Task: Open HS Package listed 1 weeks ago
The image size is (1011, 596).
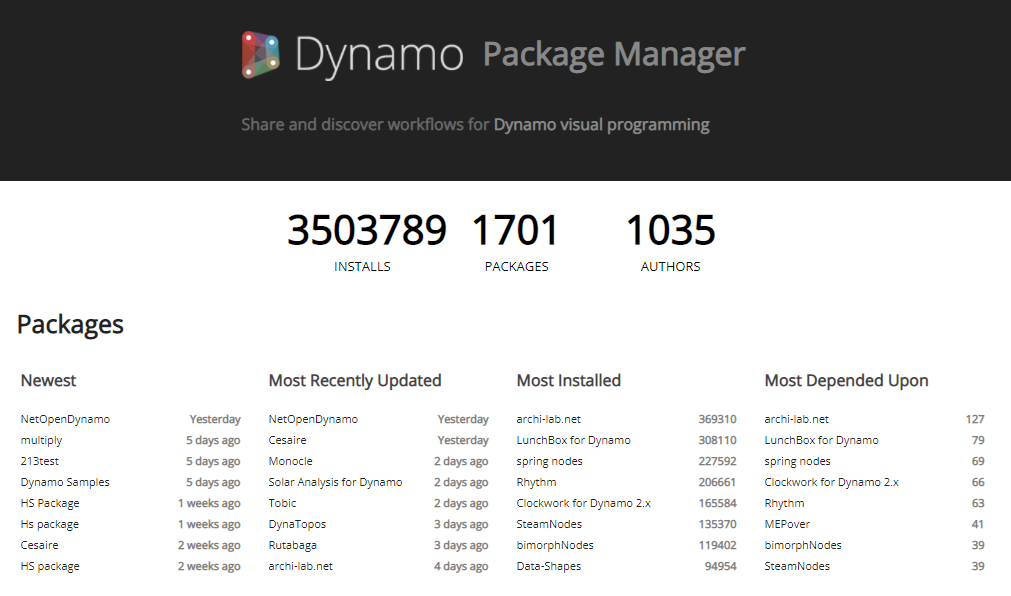Action: point(50,503)
